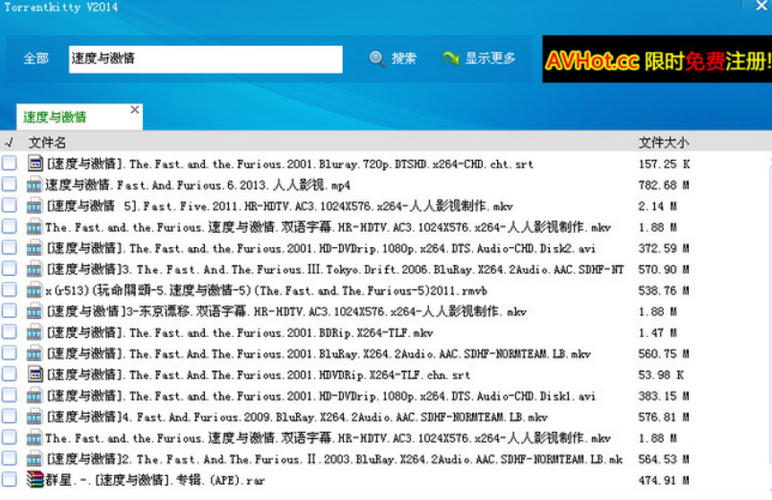Click the subtitle file icon of Bluray.720p cht.srt
This screenshot has width=772, height=500.
pyautogui.click(x=35, y=163)
